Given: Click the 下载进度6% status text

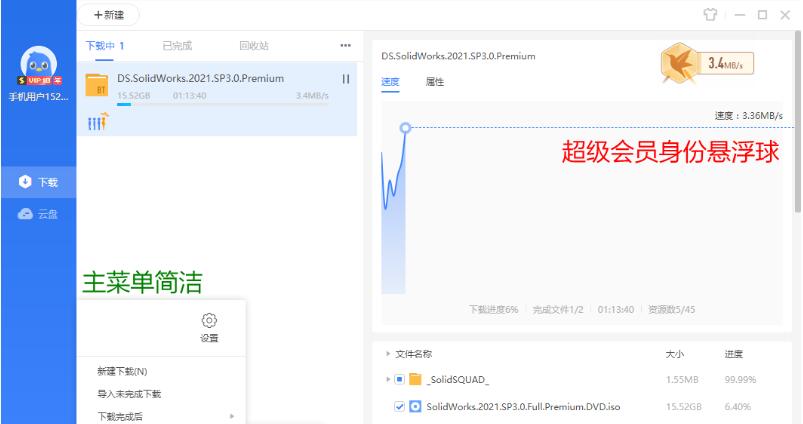Looking at the screenshot, I should click(494, 309).
